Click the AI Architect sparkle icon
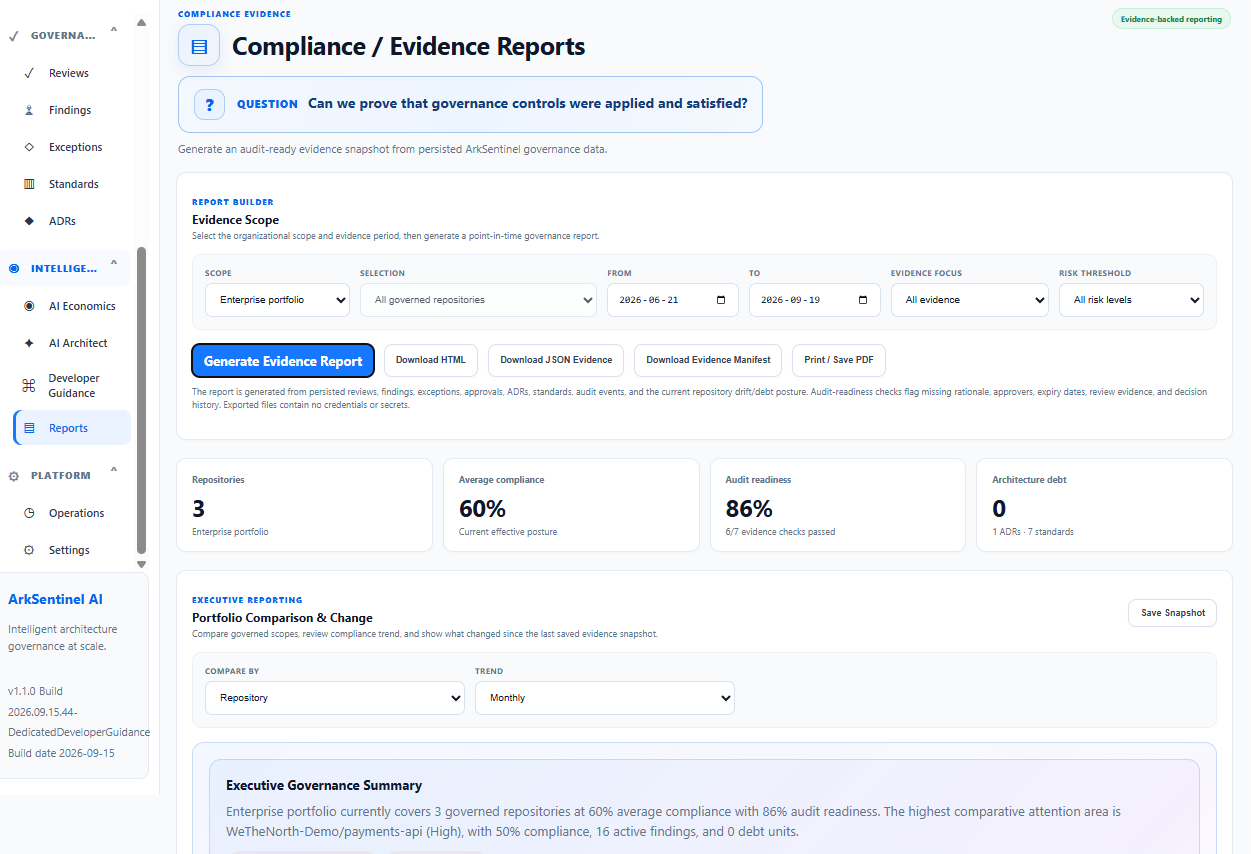Image resolution: width=1251 pixels, height=854 pixels. tap(29, 343)
